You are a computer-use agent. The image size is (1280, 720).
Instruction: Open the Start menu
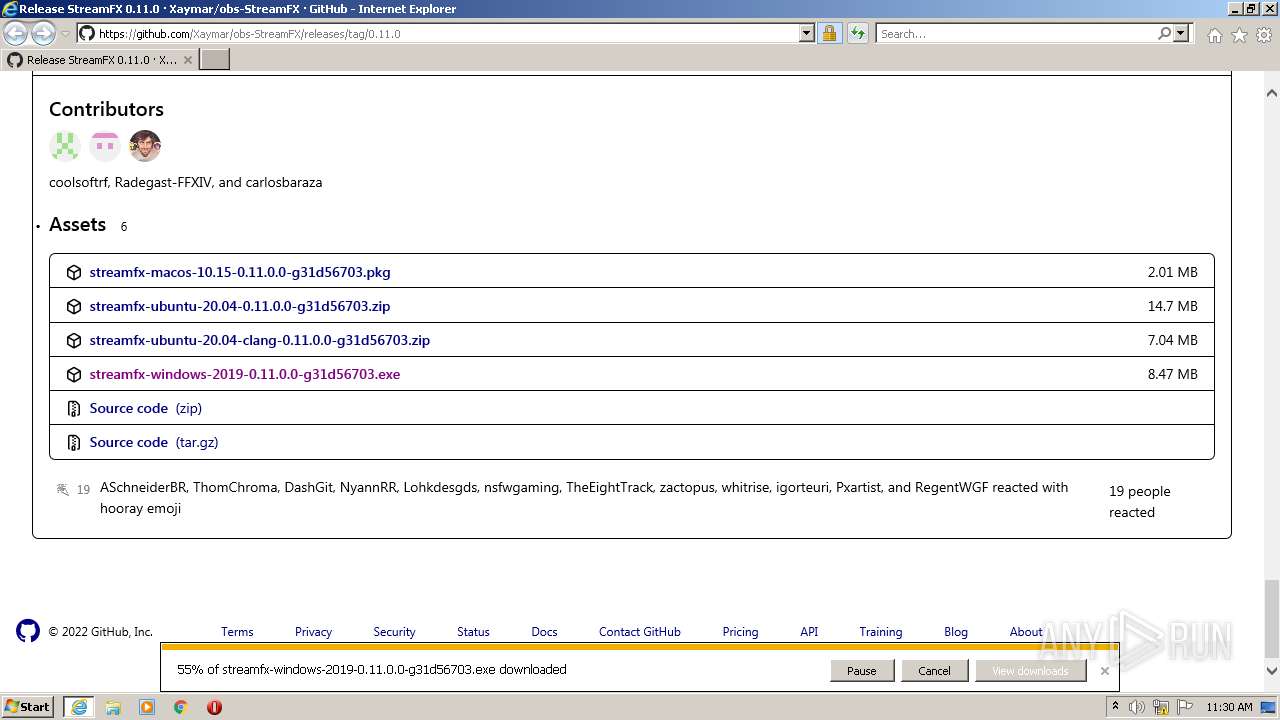pyautogui.click(x=28, y=707)
